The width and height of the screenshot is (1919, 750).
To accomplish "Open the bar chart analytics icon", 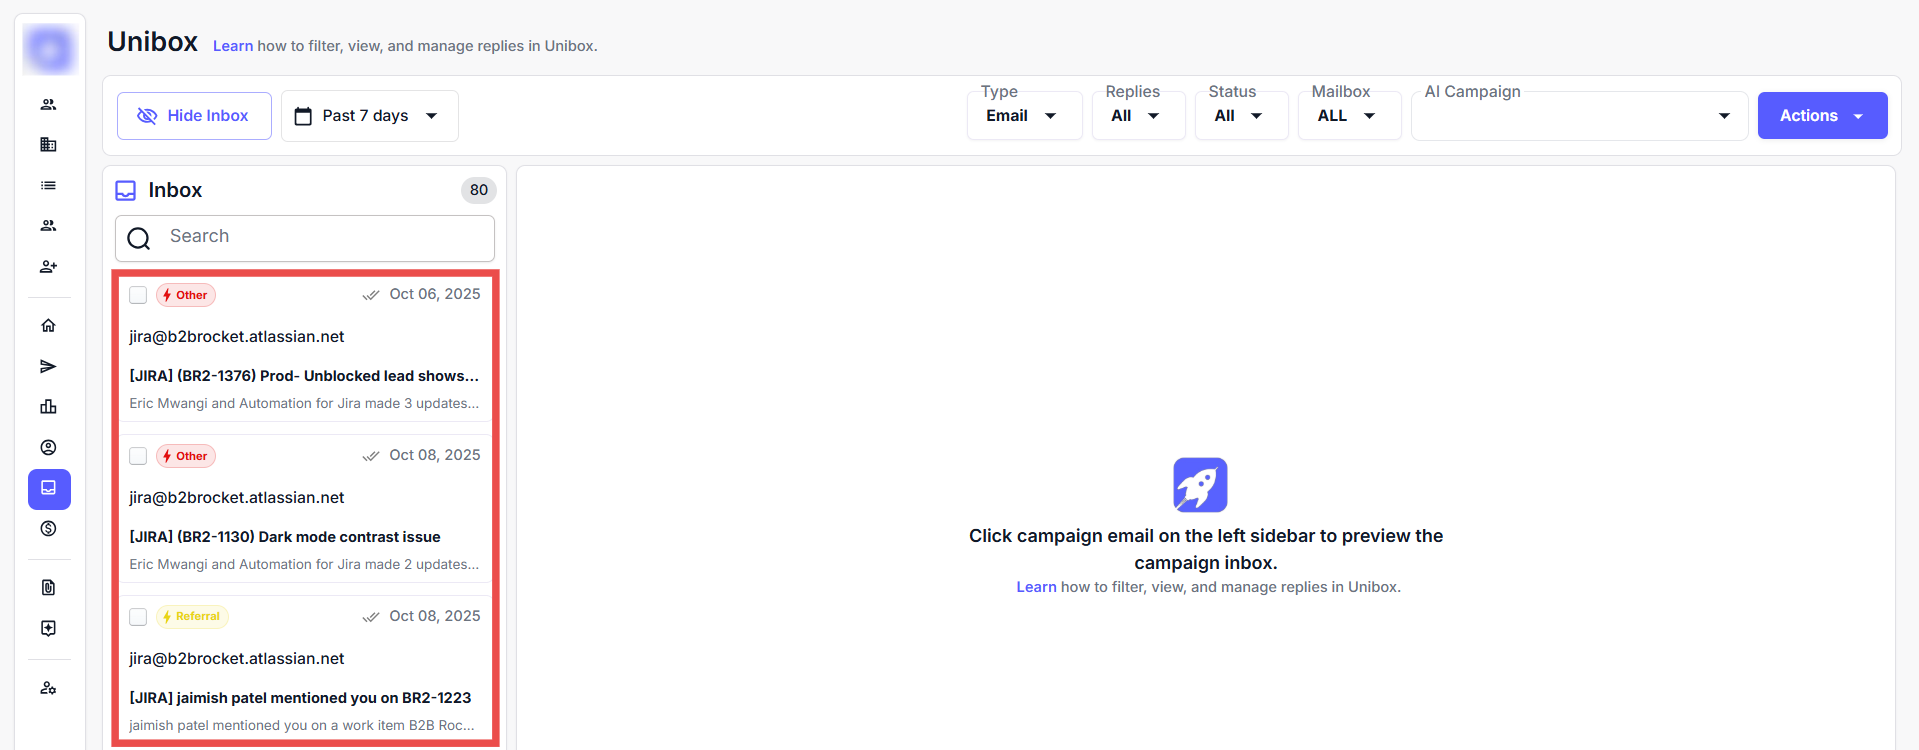I will [48, 407].
